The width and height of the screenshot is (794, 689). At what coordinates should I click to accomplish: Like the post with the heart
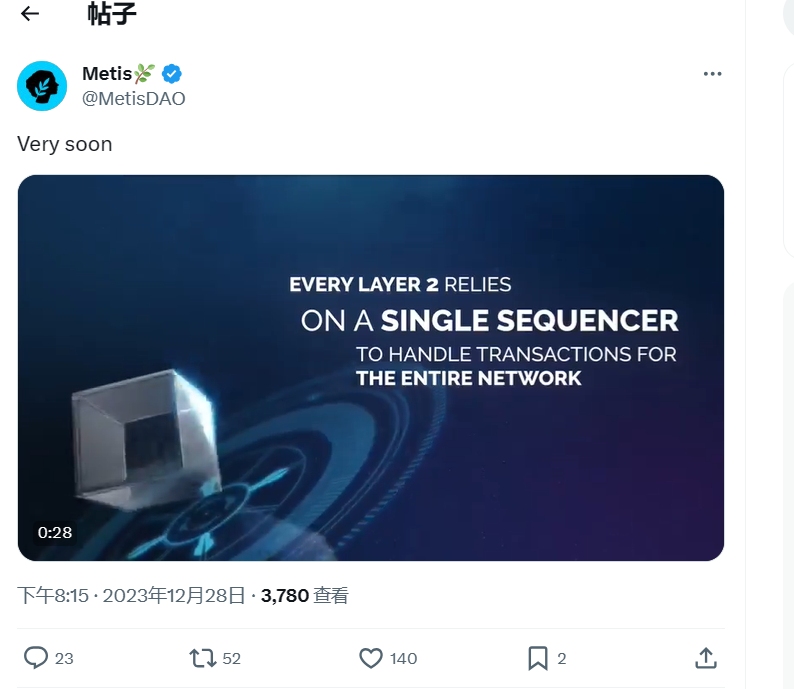pos(371,658)
